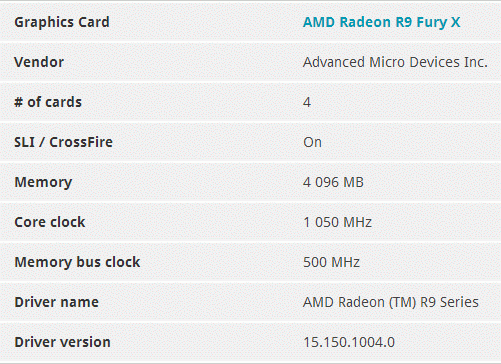Select the CrossFire 'On' value
The height and width of the screenshot is (364, 501).
click(312, 142)
